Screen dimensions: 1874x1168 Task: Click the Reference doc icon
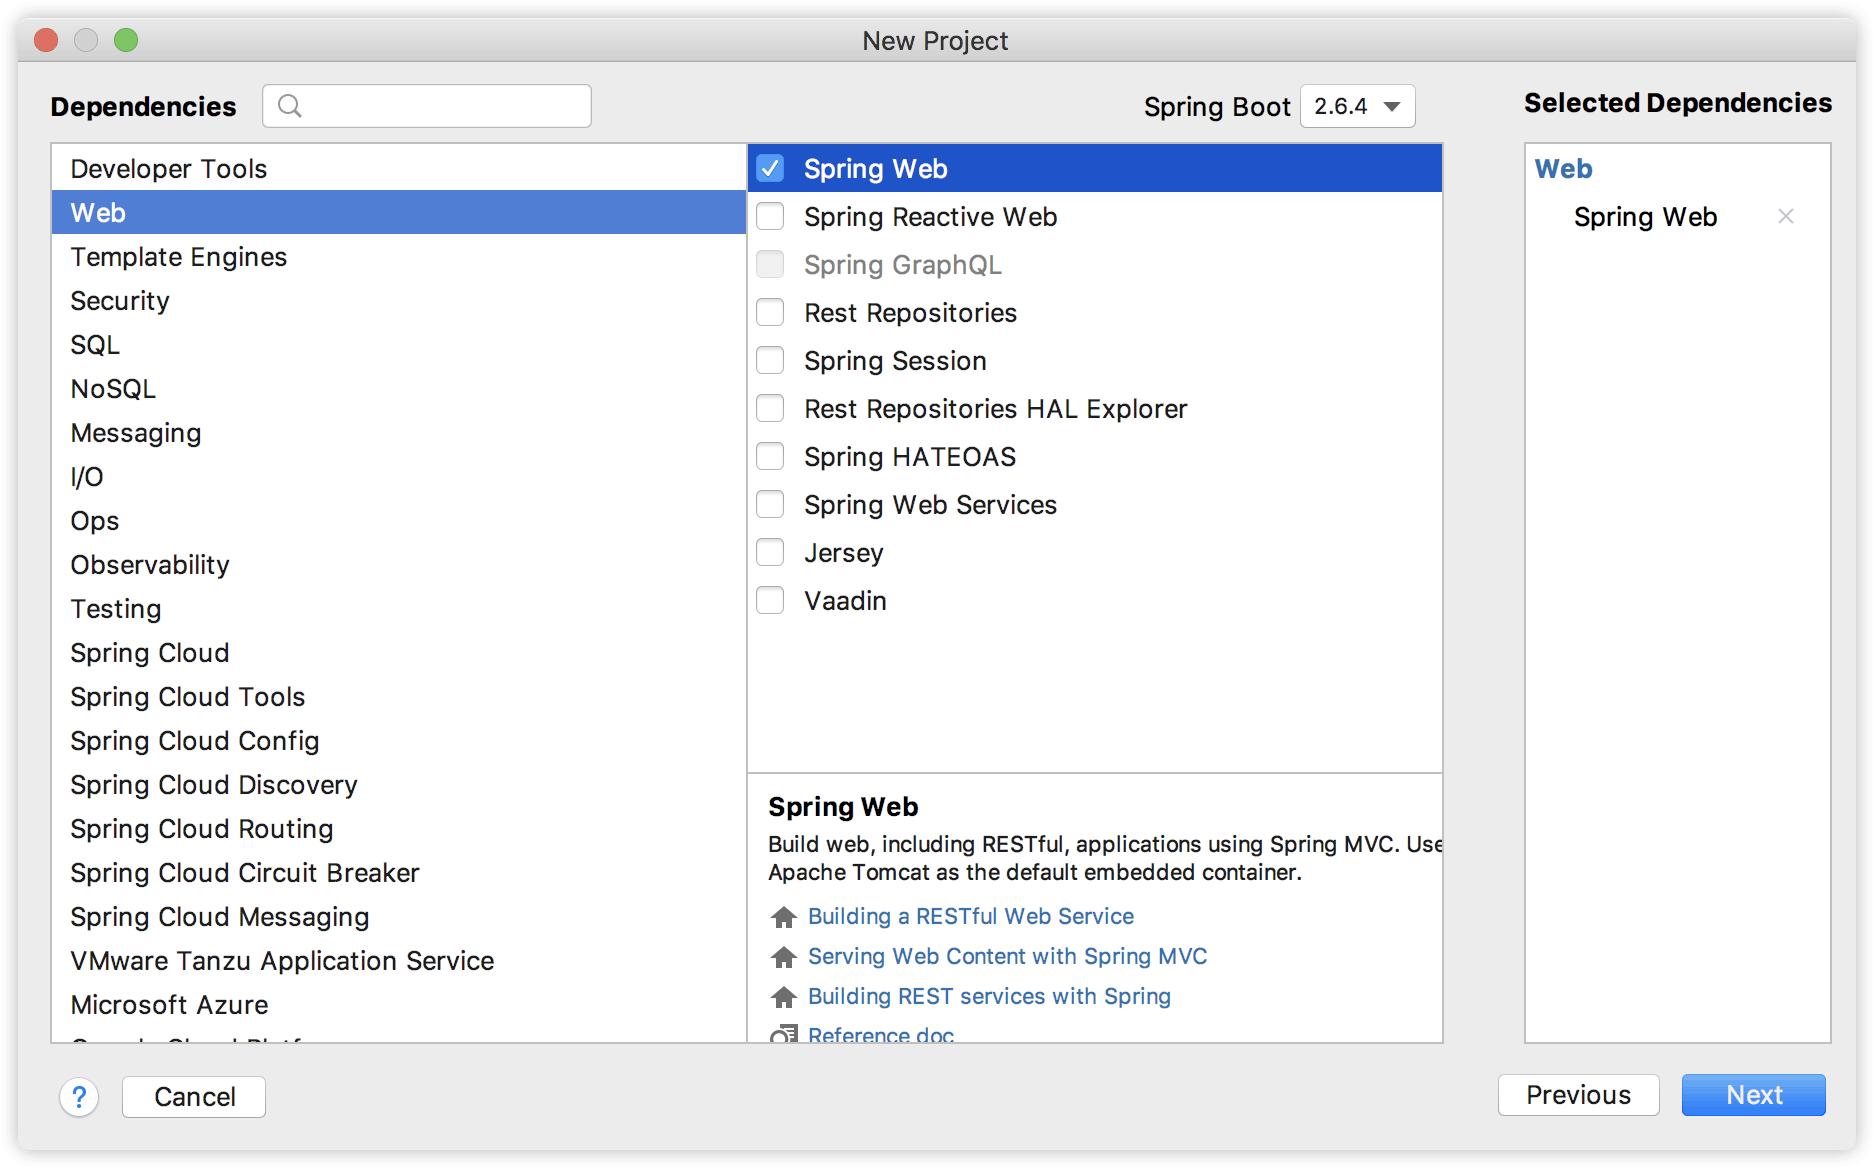pyautogui.click(x=784, y=1034)
